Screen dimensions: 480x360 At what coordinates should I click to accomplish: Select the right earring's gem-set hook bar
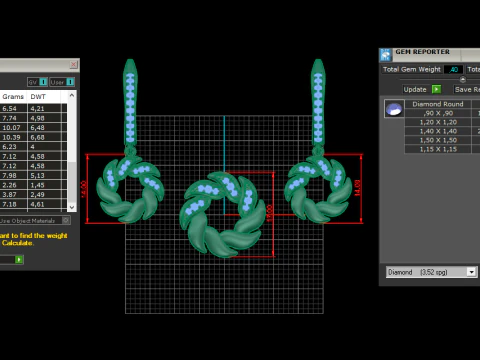coord(318,102)
